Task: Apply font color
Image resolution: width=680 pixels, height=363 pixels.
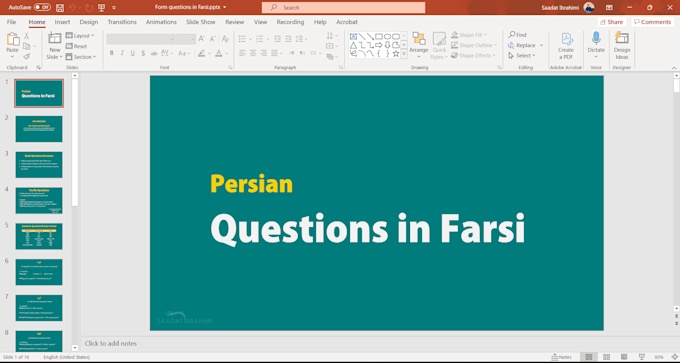Action: click(x=219, y=53)
